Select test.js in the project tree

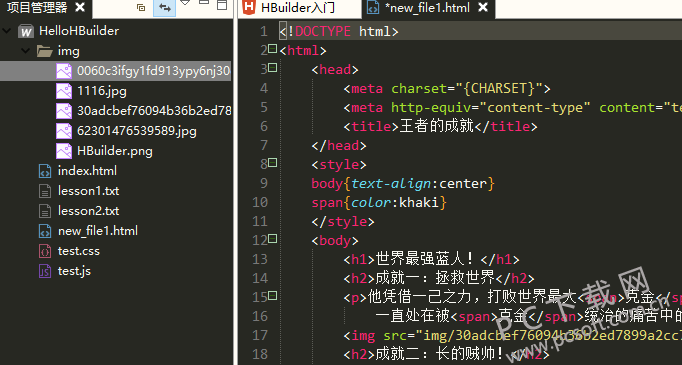tap(74, 271)
